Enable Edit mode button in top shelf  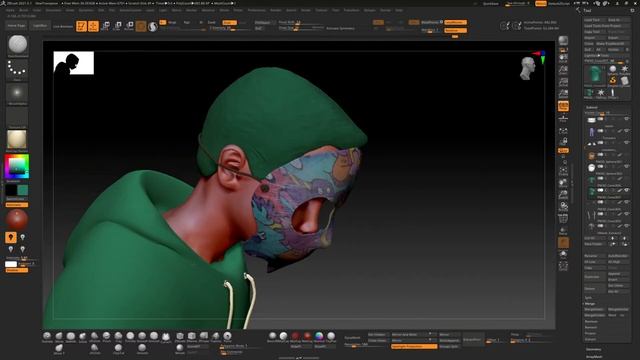[x=81, y=26]
